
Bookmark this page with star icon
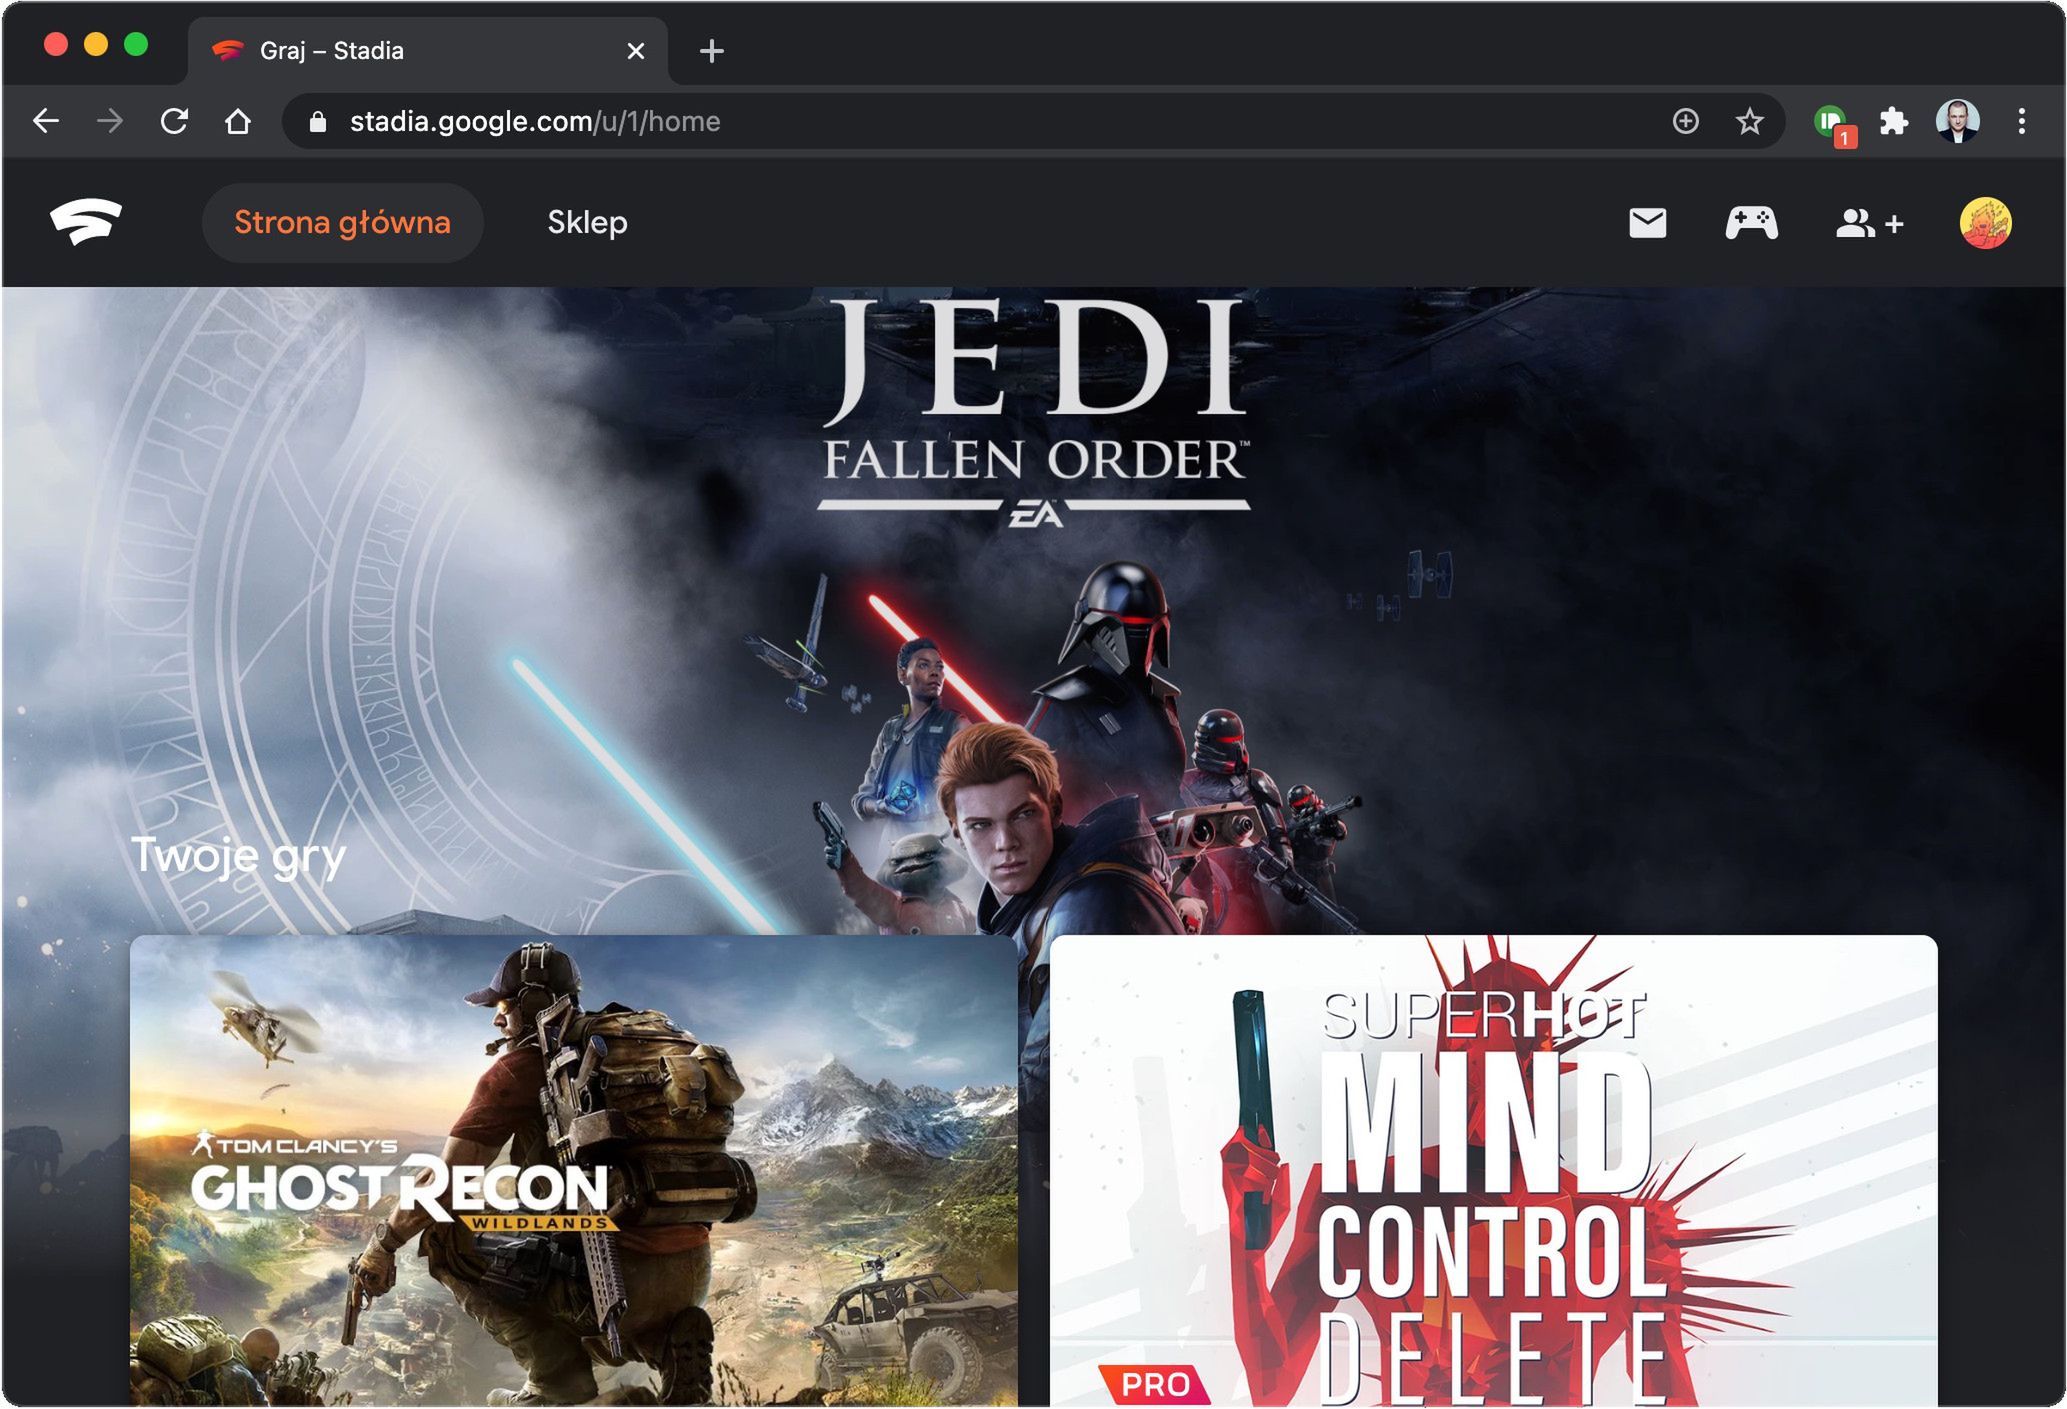tap(1749, 122)
